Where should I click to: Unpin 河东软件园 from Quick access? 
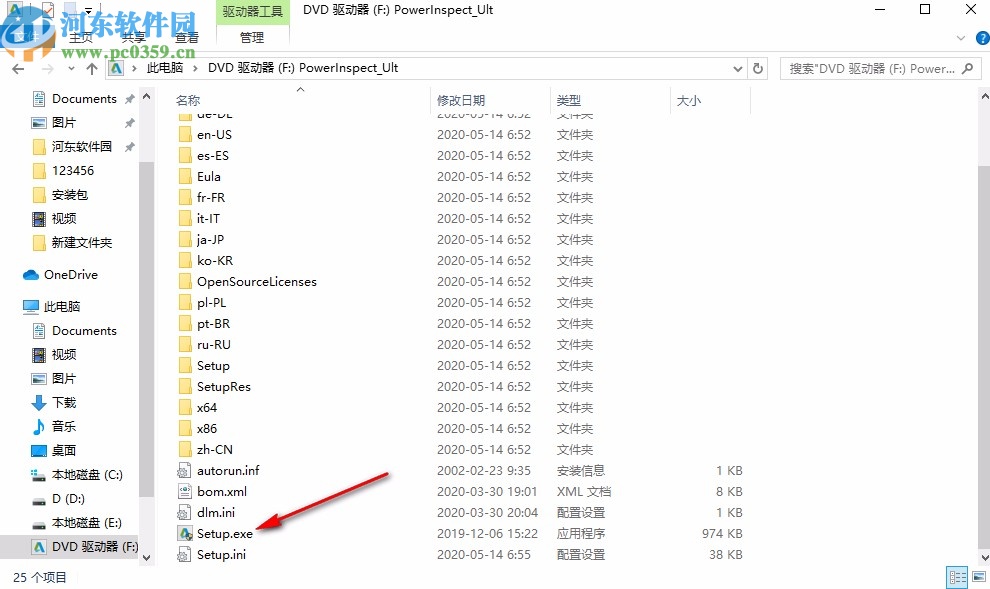coord(128,146)
